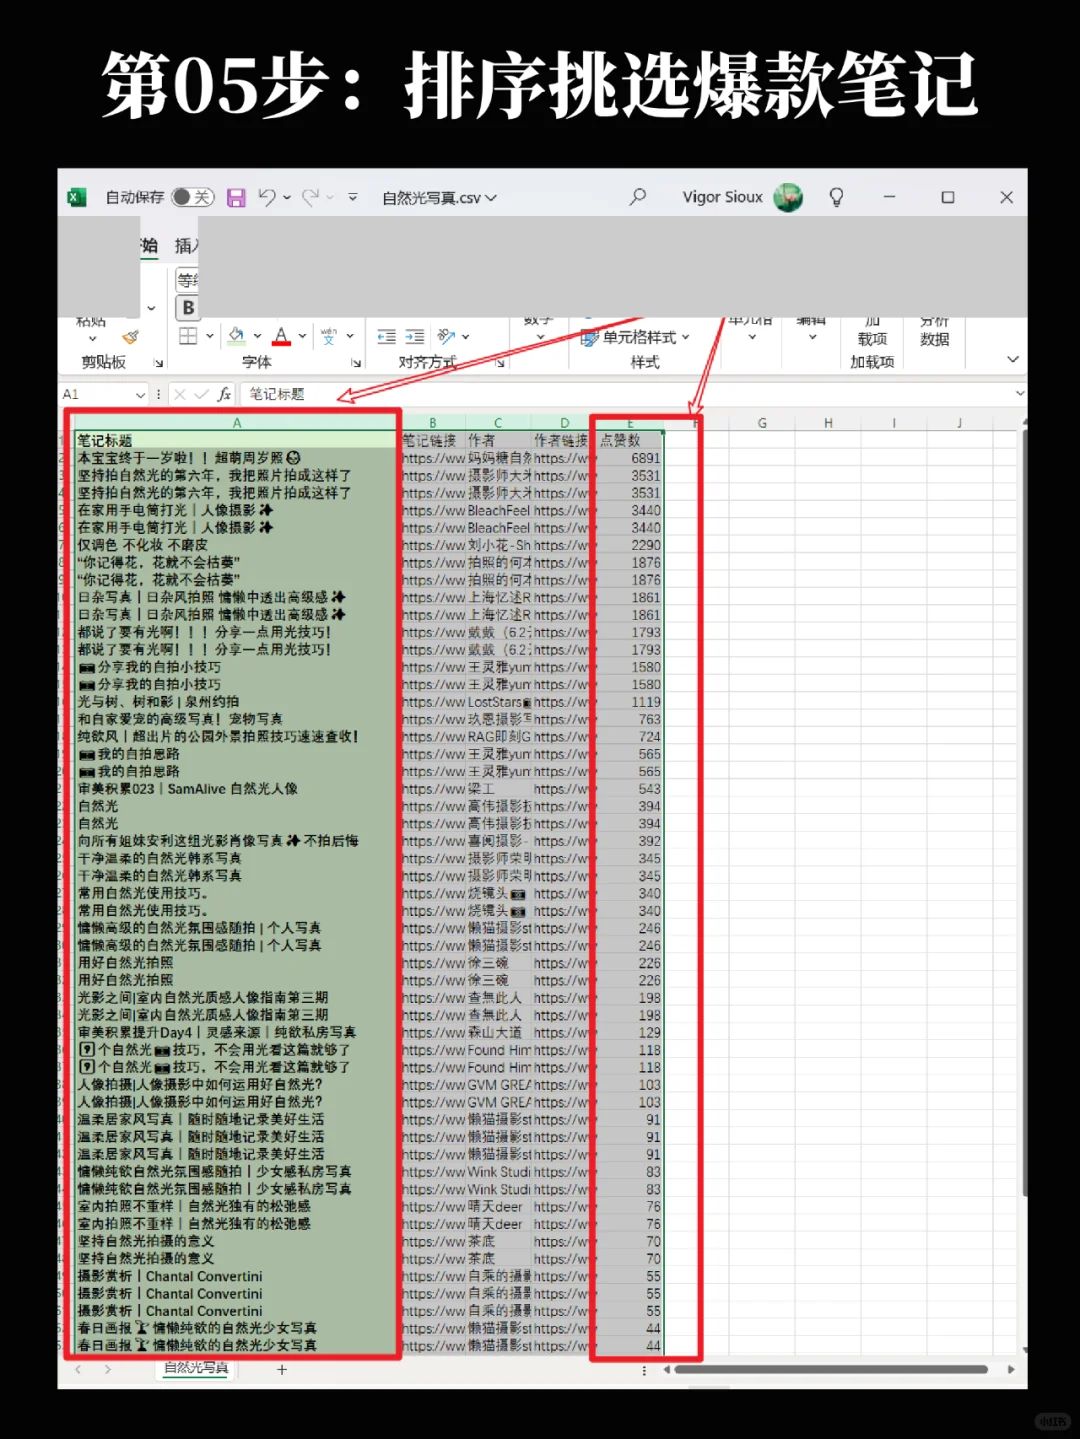Open the Name Box dropdown

[141, 394]
